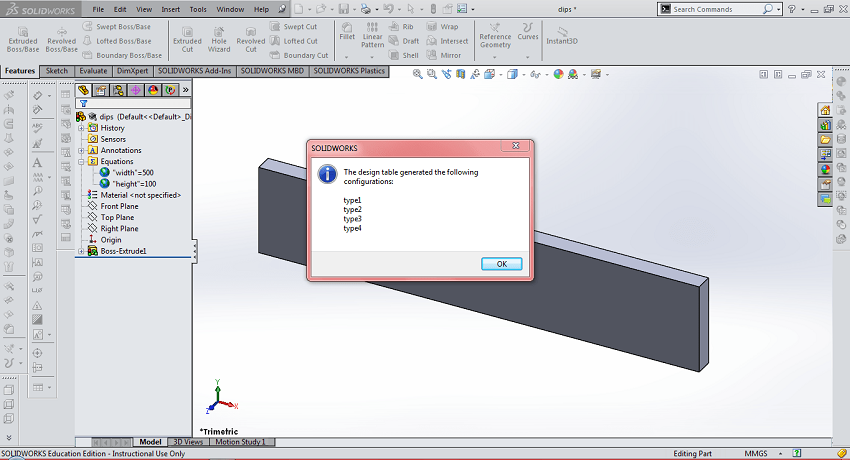Select the Fillet tool
This screenshot has height=460, width=850.
click(347, 31)
